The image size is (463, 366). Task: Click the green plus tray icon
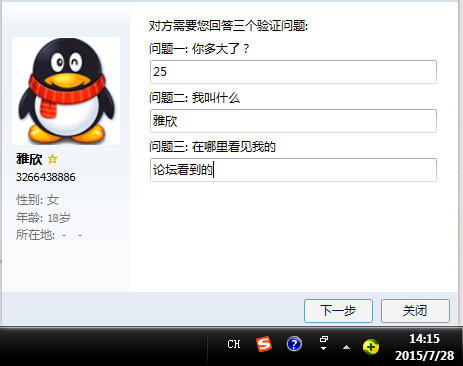[x=371, y=347]
